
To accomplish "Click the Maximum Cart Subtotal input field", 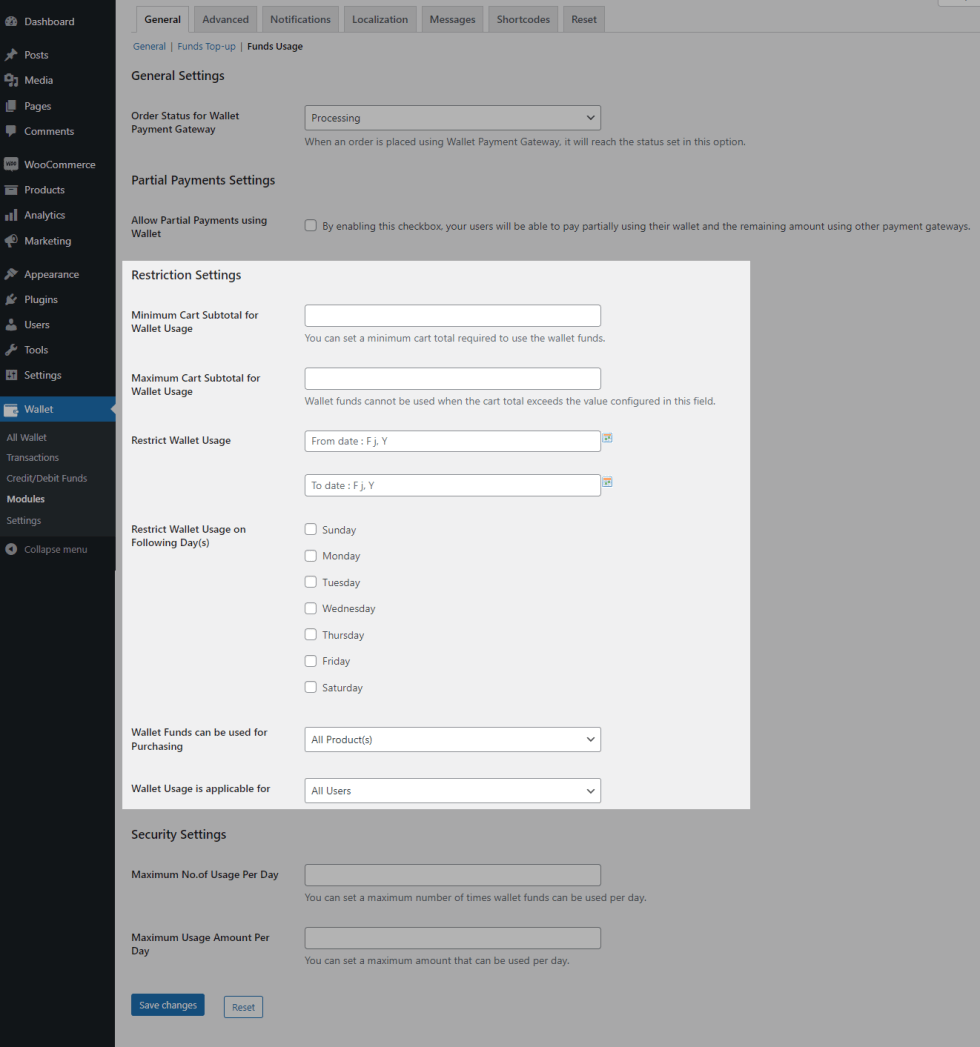I will 453,379.
